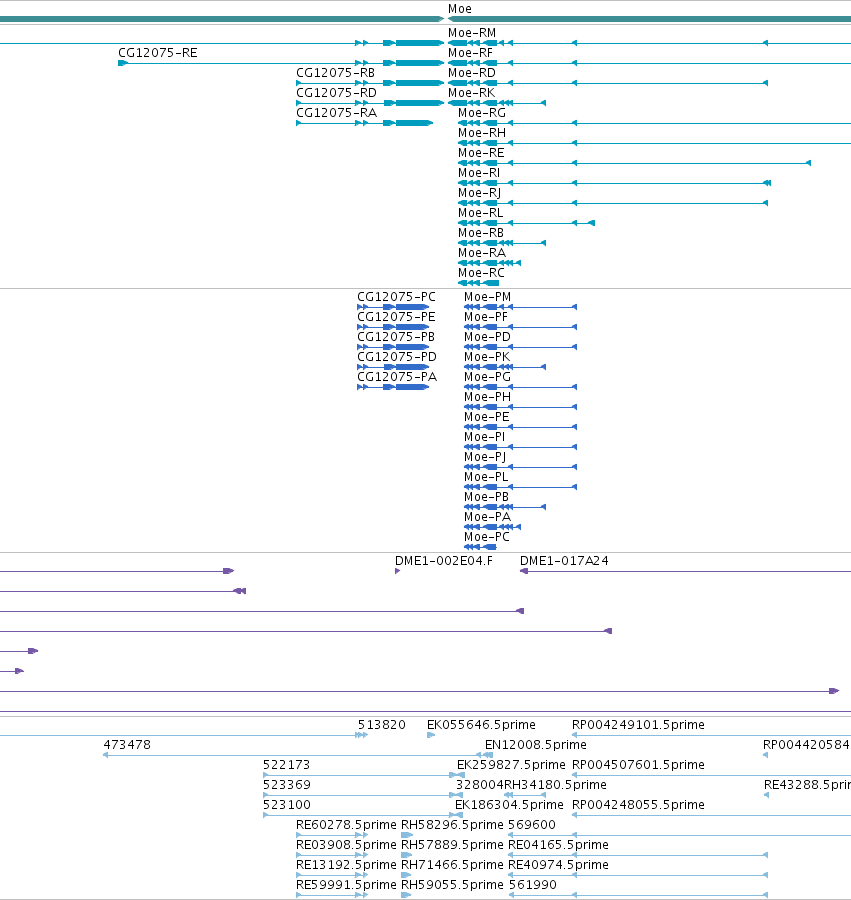The height and width of the screenshot is (900, 851).
Task: Select the Moe-RF transcript label
Action: [x=470, y=53]
